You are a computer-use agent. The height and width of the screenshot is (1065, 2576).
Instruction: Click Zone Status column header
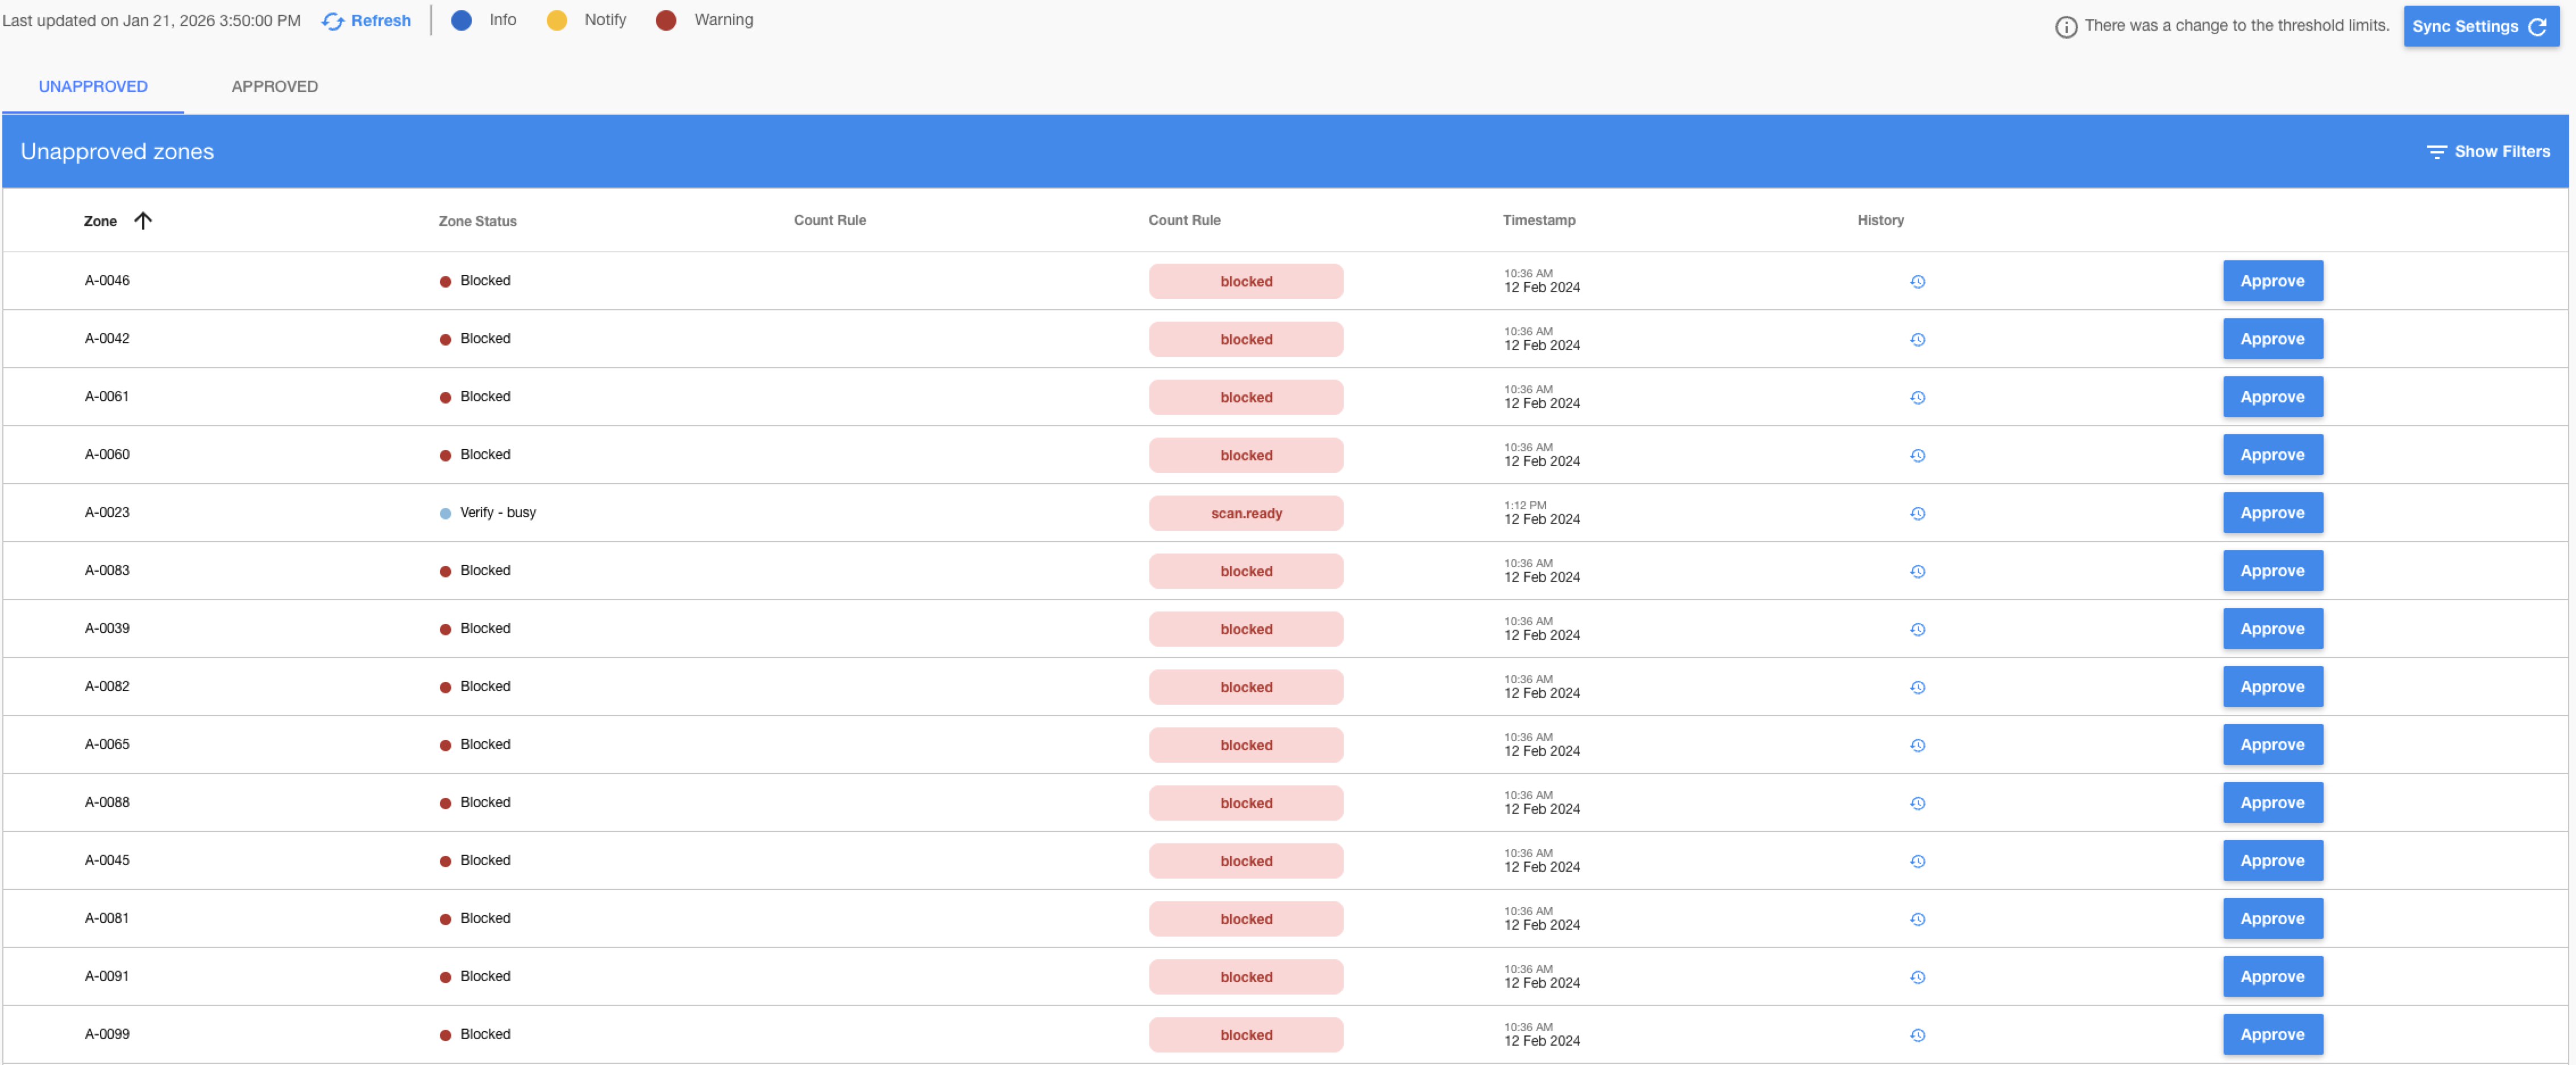point(477,221)
